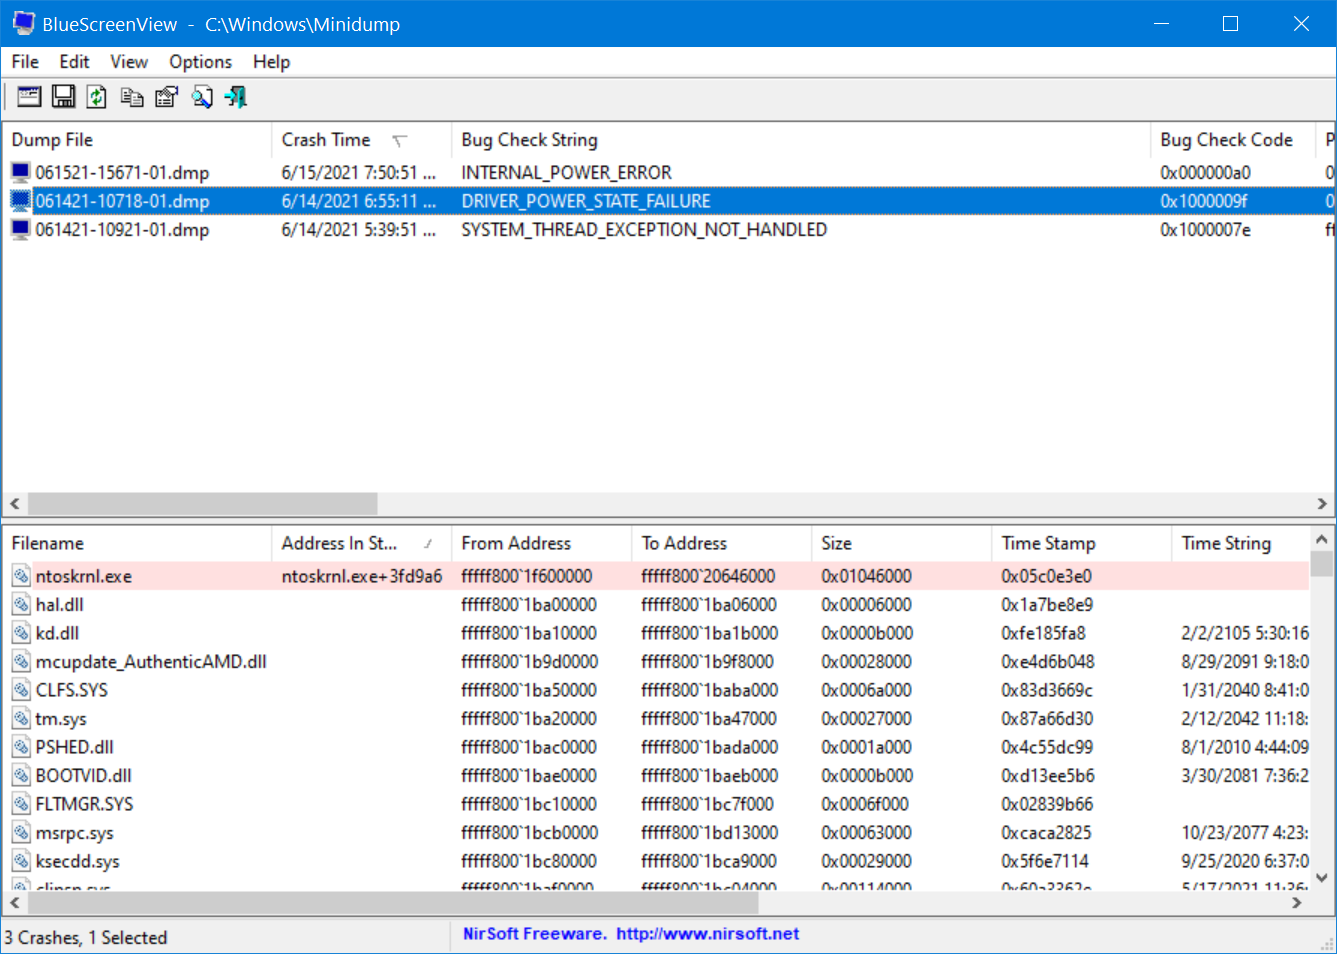Click blue screen icon beside 061521-15671-01.dmp
This screenshot has width=1337, height=954.
pos(20,171)
